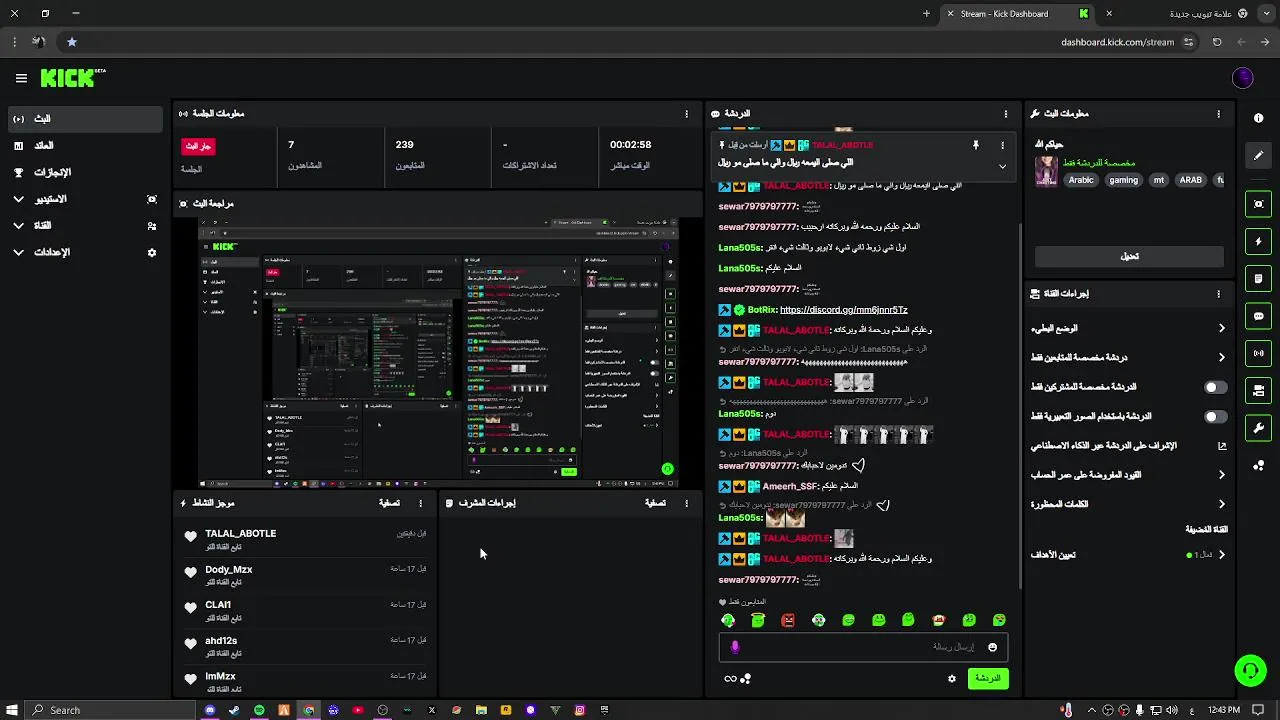Screen dimensions: 1280x720
Task: Click the purple microphone icon in chat input
Action: pyautogui.click(x=735, y=647)
